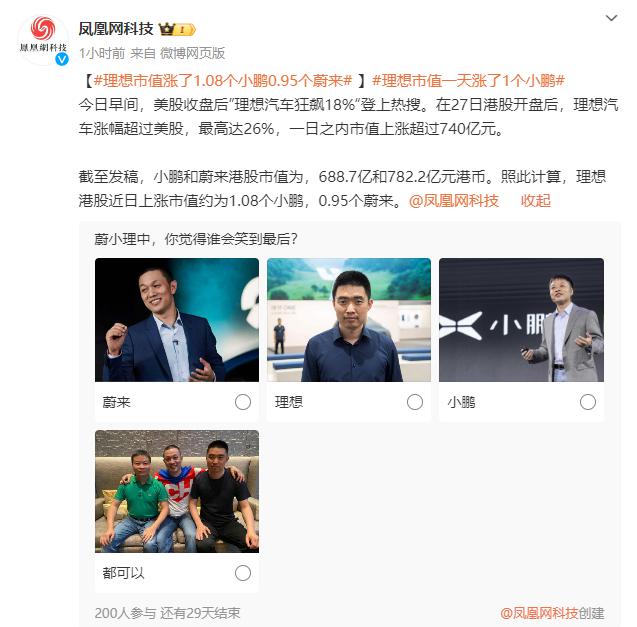This screenshot has height=627, width=637.
Task: Open the 凤凰网科技 account name
Action: point(116,29)
